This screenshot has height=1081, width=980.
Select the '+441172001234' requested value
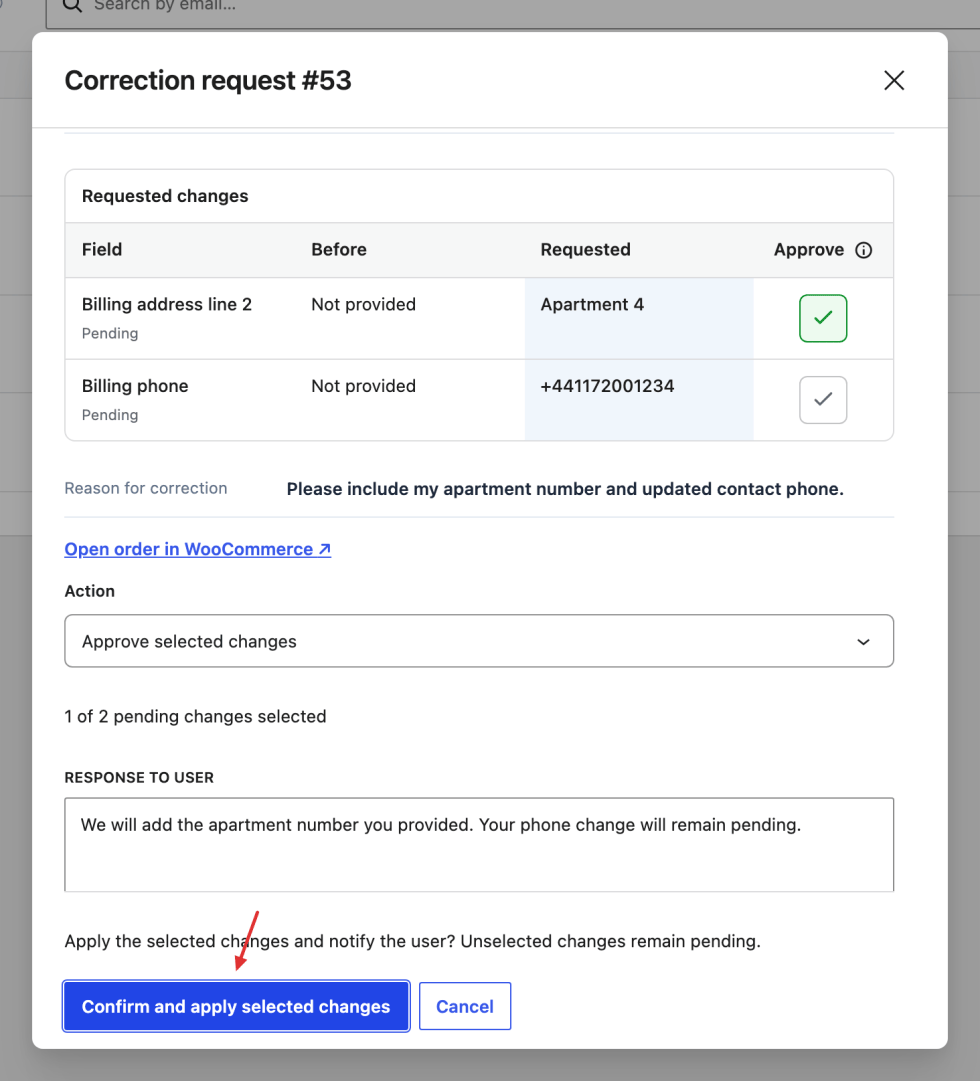(x=607, y=386)
